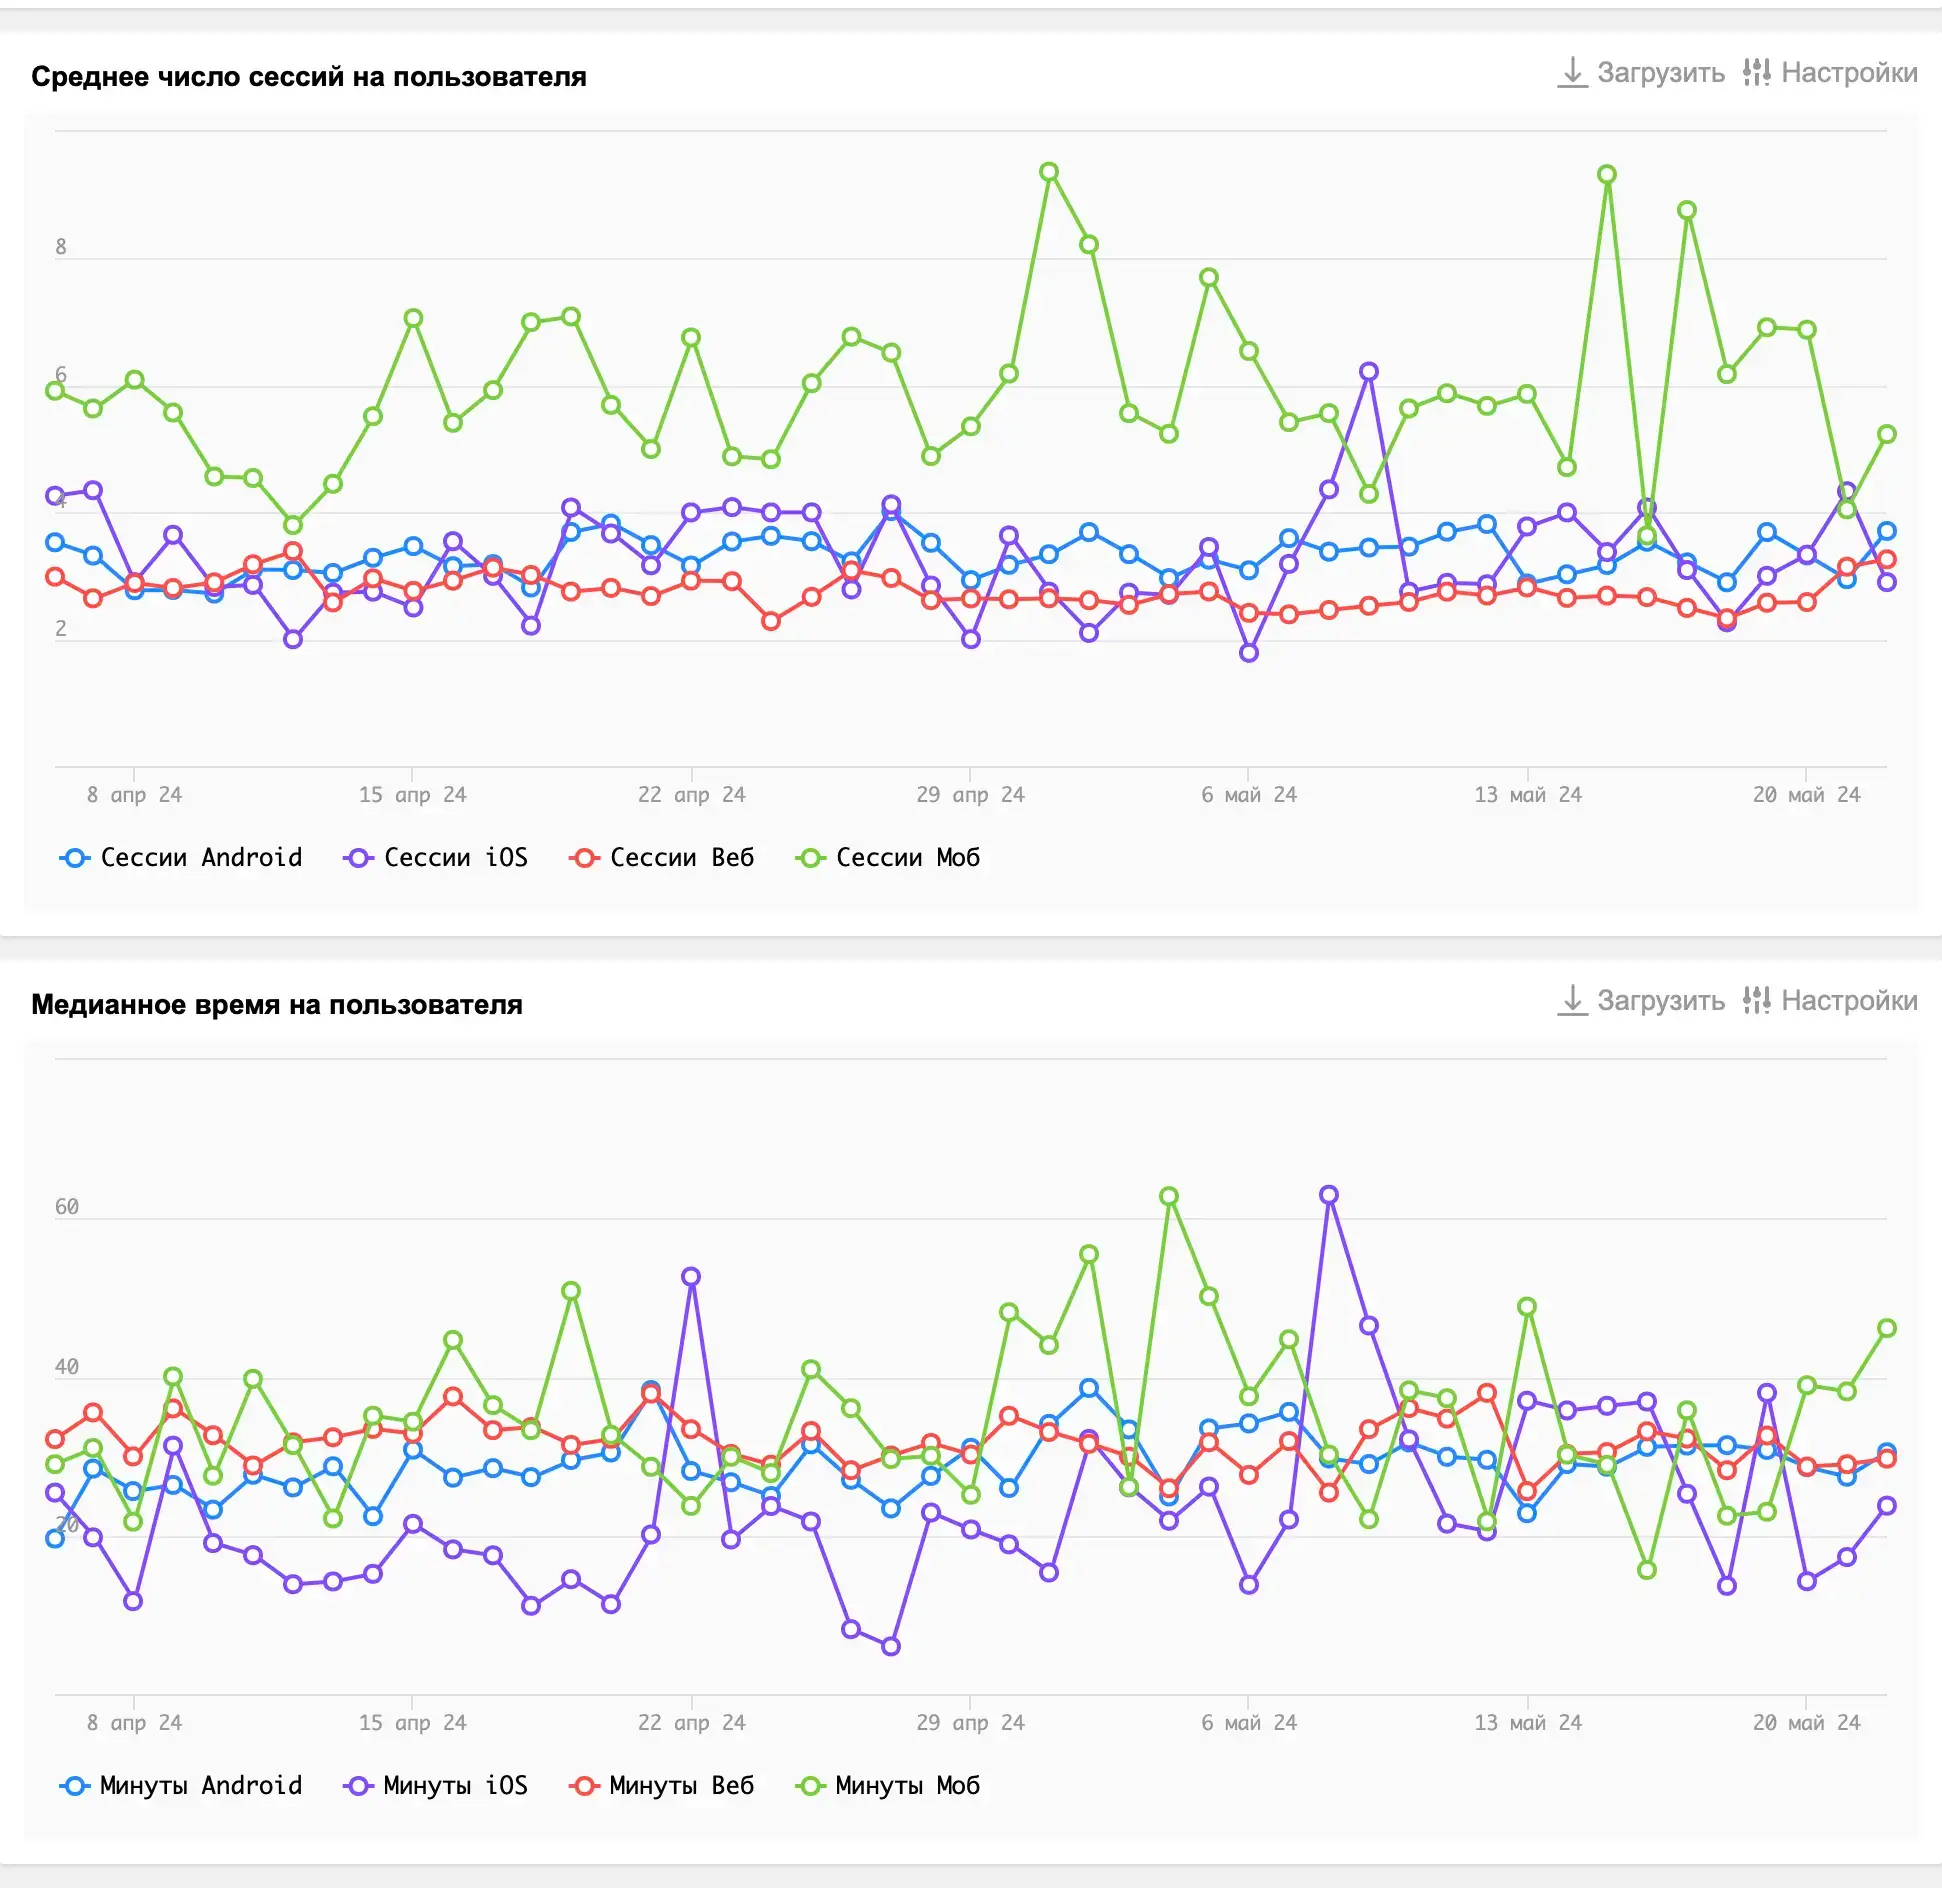1942x1888 pixels.
Task: Toggle Минуты Android legend series
Action: coord(181,1786)
